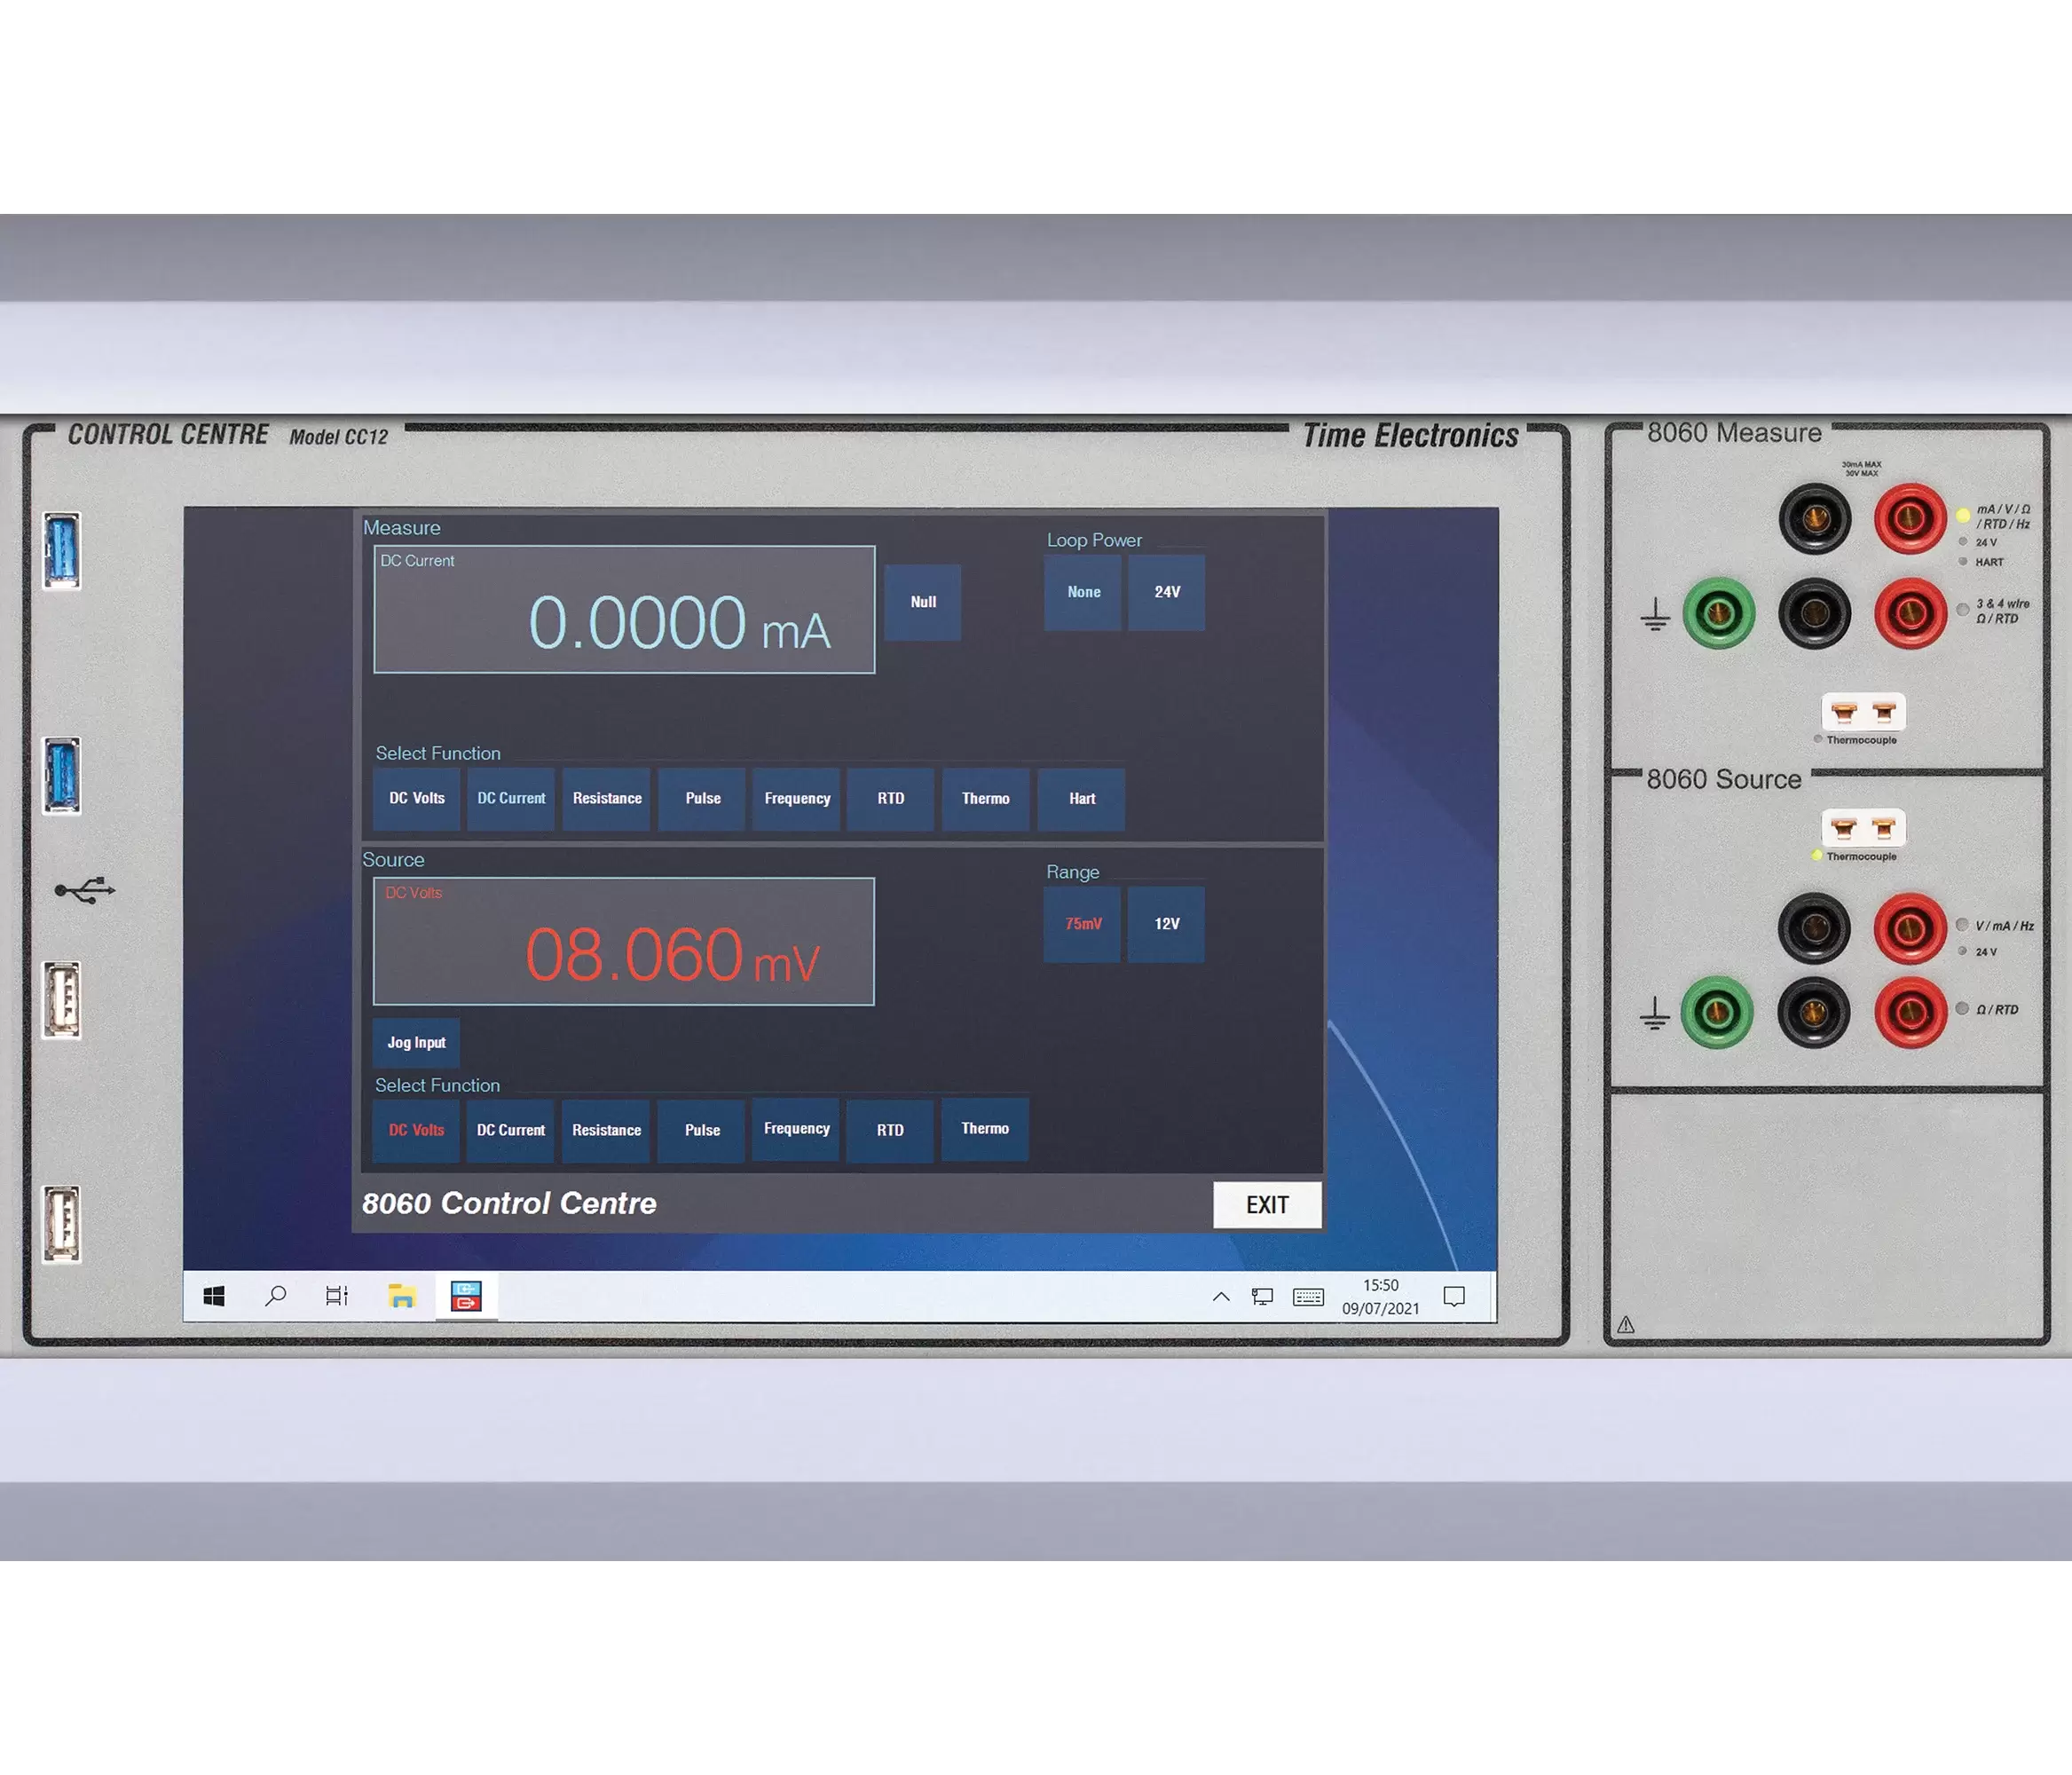Select Resistance in Source functions
2072x1775 pixels.
(606, 1130)
